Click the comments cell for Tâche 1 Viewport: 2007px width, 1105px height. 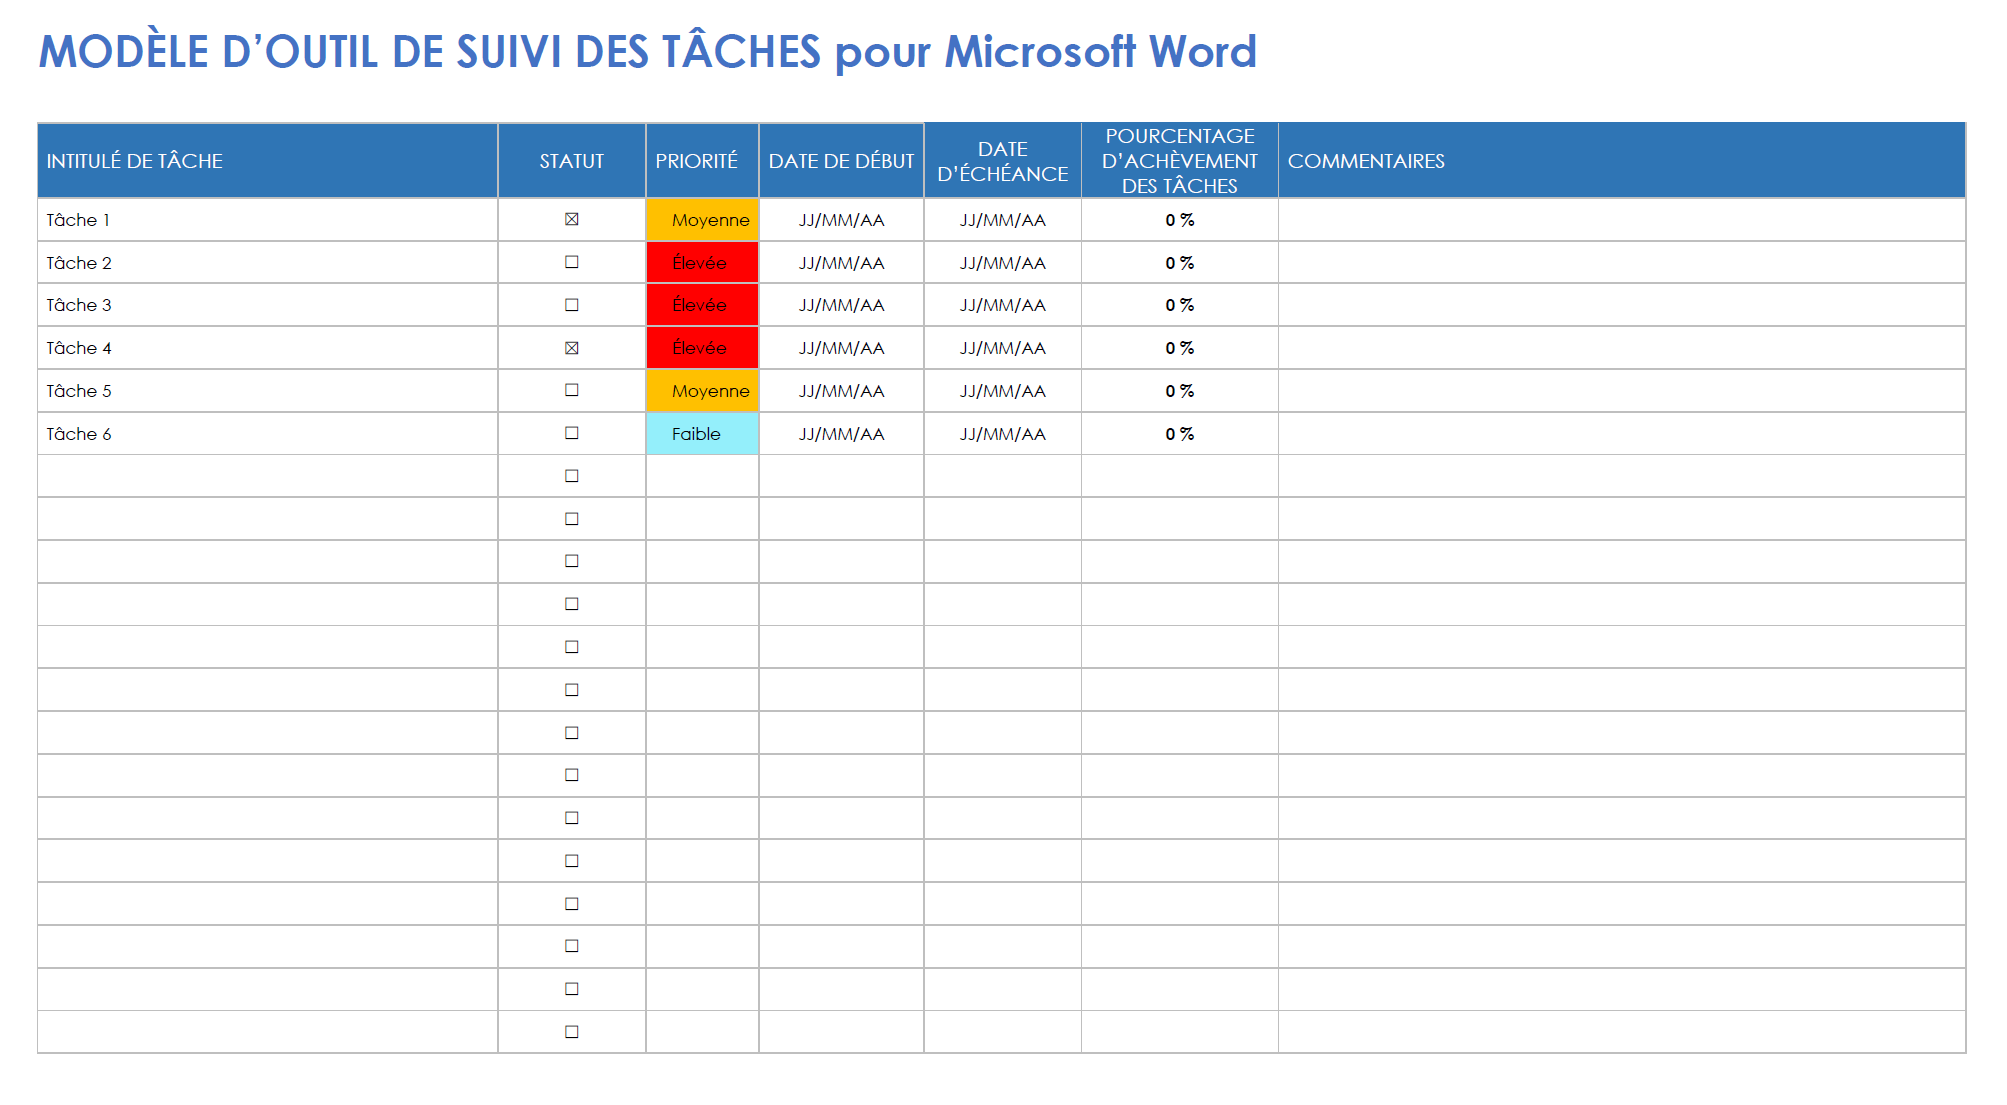(1621, 220)
